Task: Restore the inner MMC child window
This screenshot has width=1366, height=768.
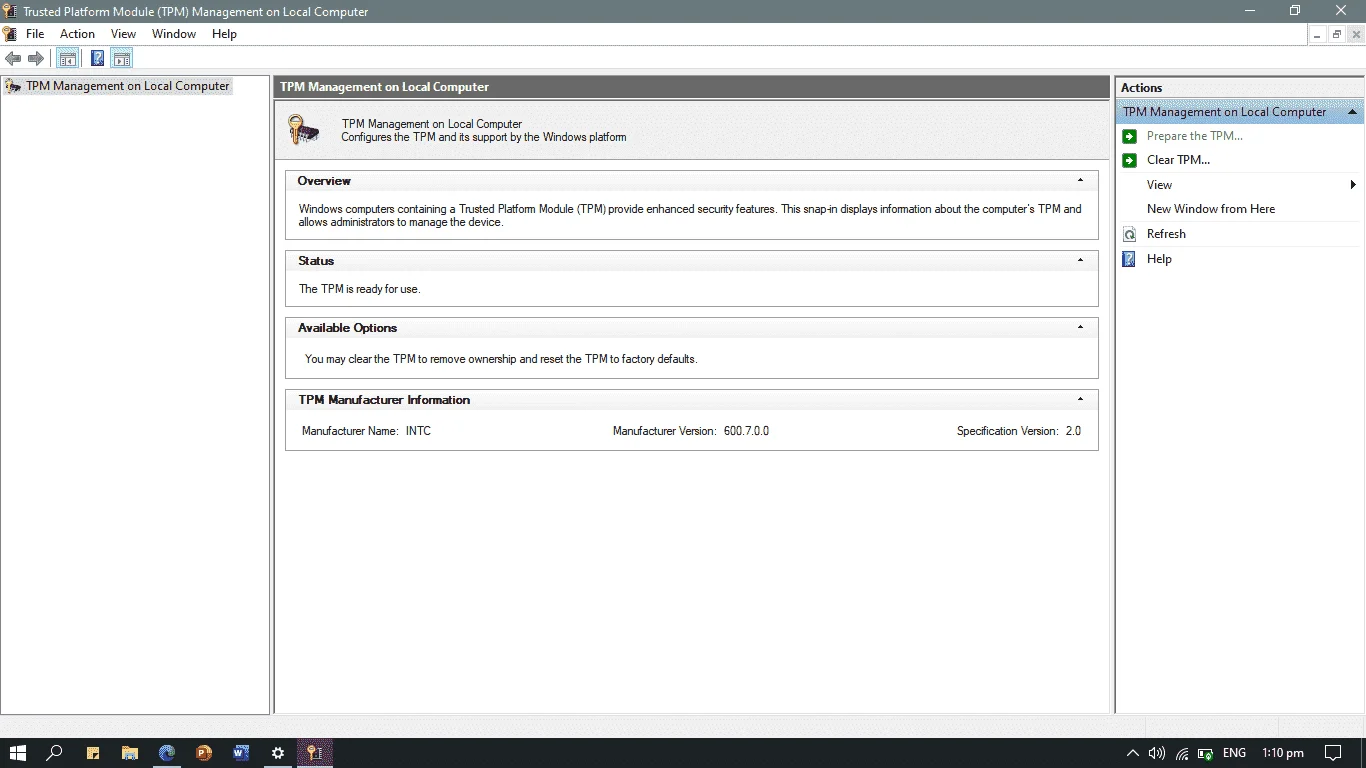Action: pos(1337,34)
